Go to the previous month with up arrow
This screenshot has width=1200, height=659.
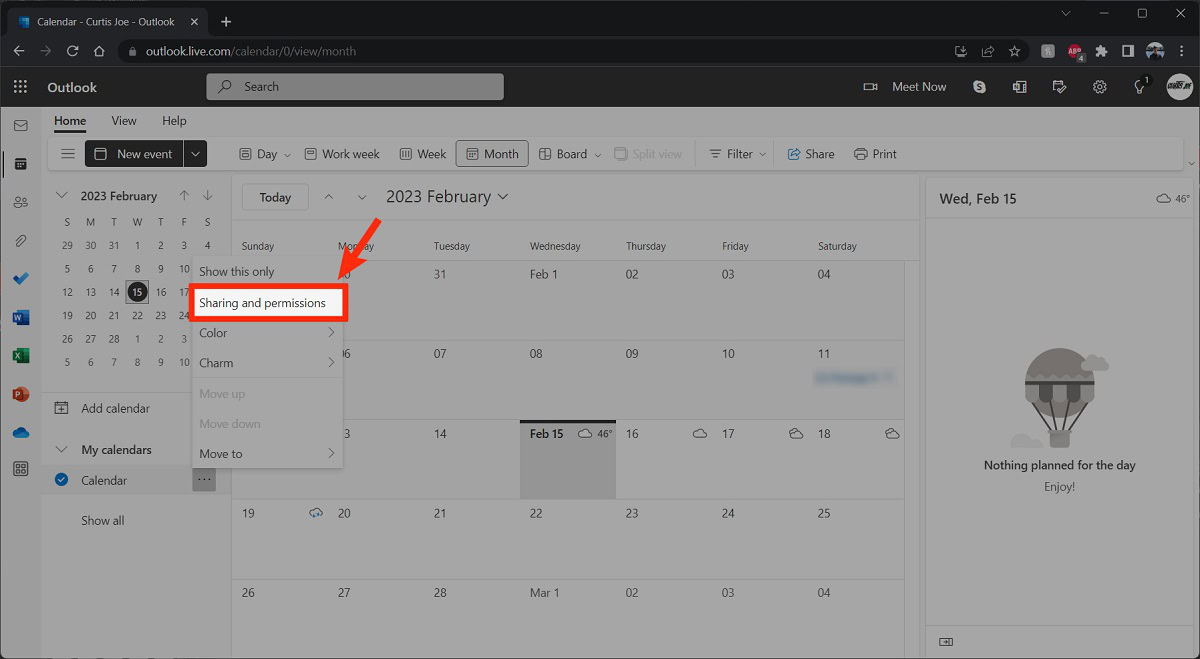pos(329,197)
